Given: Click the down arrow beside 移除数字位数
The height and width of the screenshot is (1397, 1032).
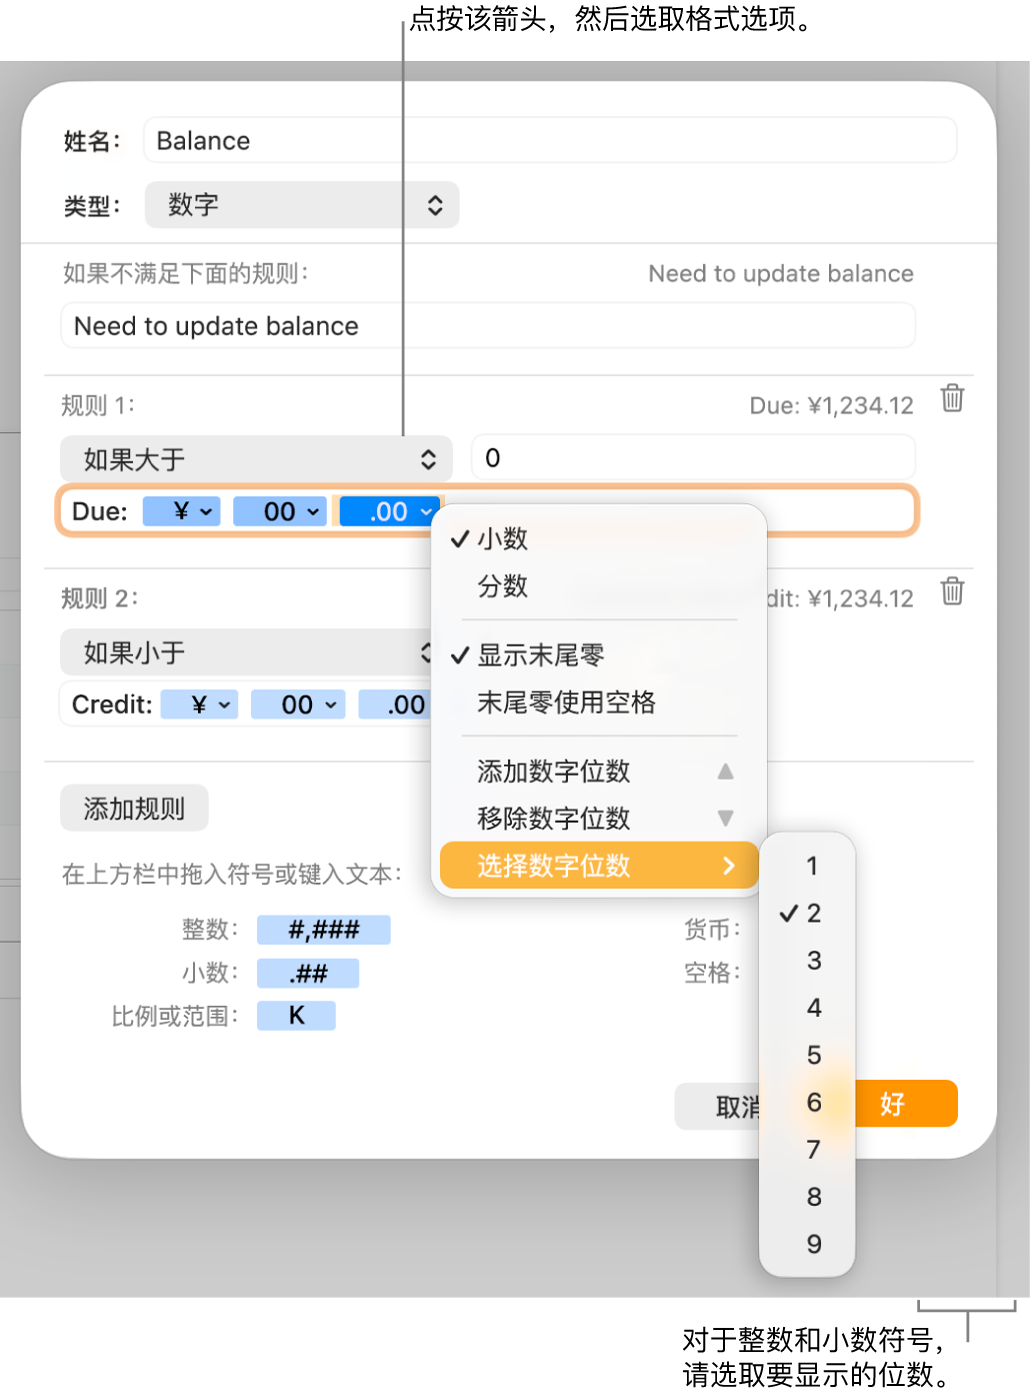Looking at the screenshot, I should (726, 818).
